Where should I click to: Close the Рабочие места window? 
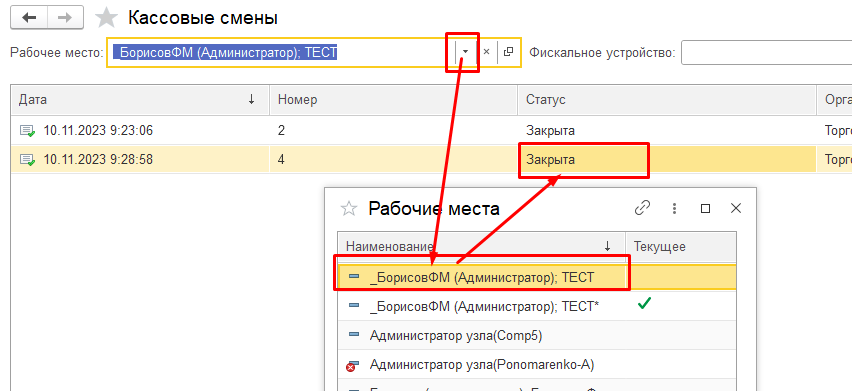tap(736, 208)
